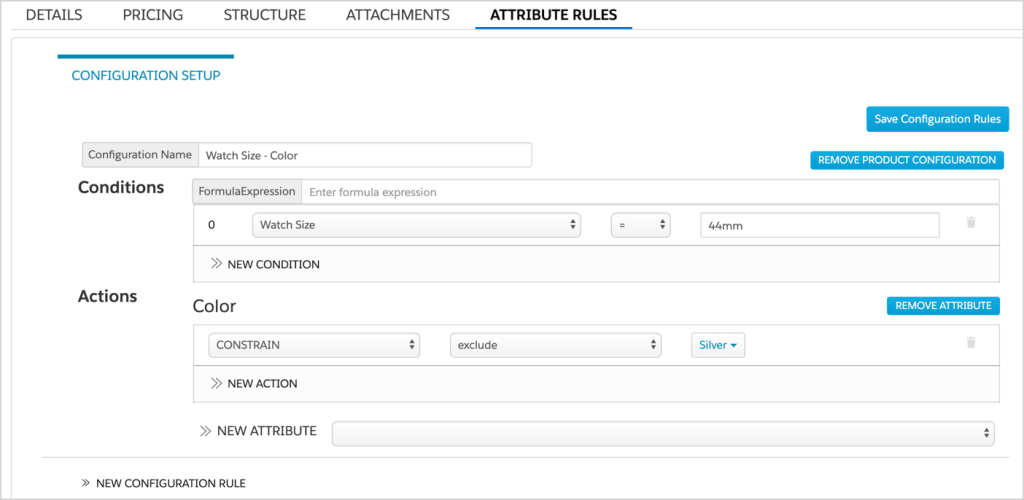Open the exclude option dropdown
This screenshot has width=1024, height=500.
point(555,345)
